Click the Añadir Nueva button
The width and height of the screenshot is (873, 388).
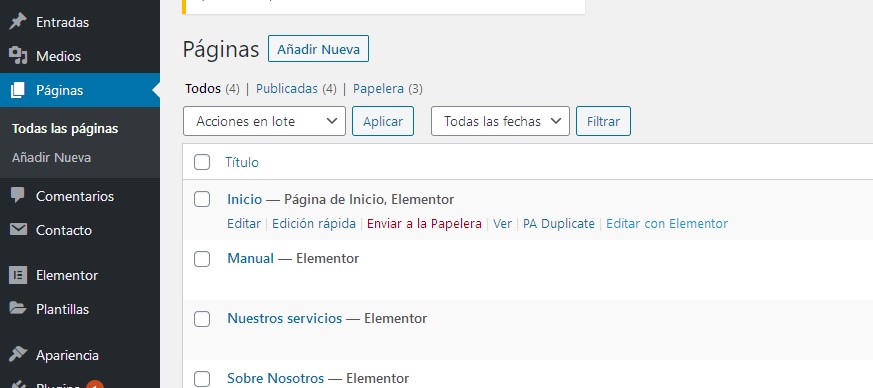(318, 49)
